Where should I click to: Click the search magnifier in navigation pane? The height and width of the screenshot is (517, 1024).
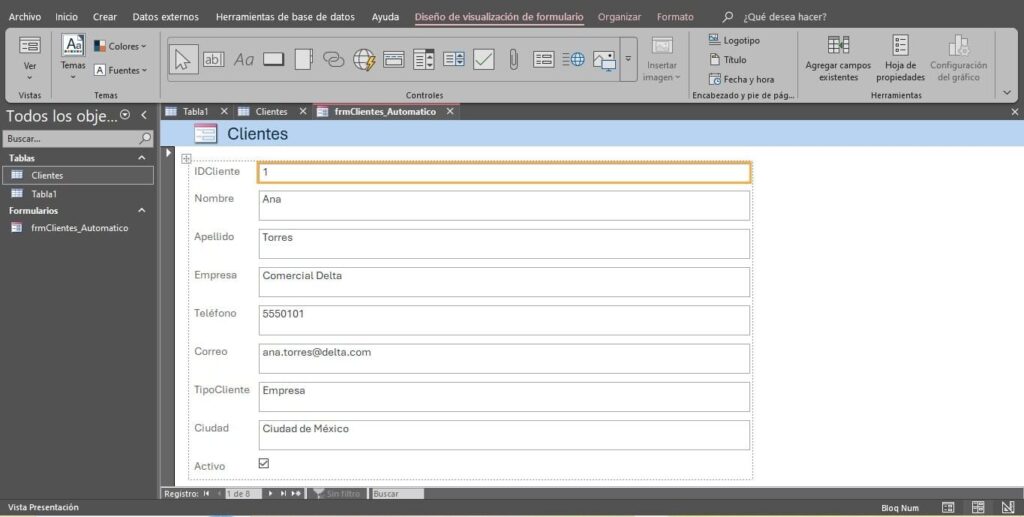(145, 138)
